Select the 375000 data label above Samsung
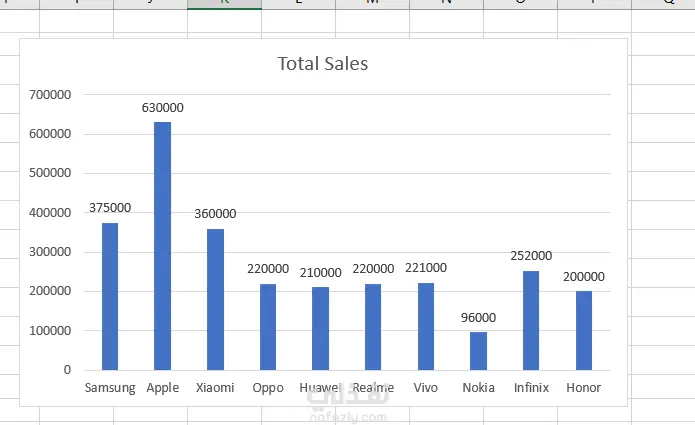The width and height of the screenshot is (695, 425). click(110, 207)
